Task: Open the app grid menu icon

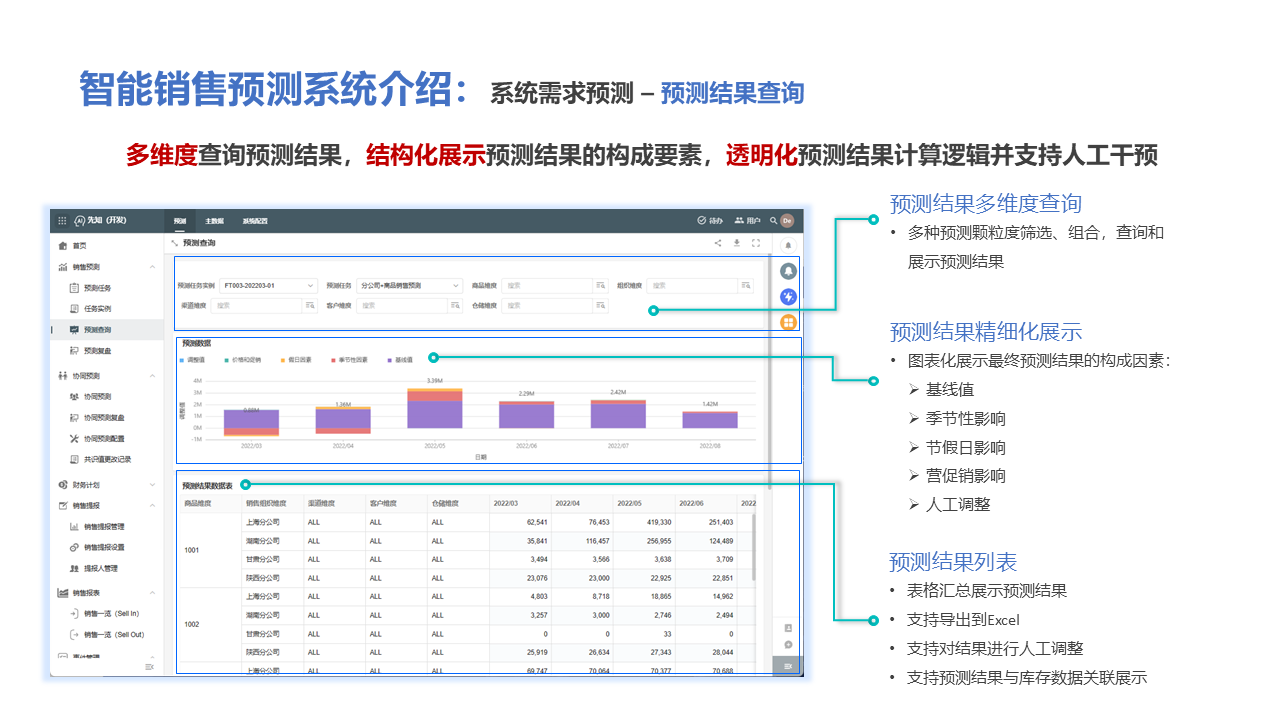Action: pos(62,220)
